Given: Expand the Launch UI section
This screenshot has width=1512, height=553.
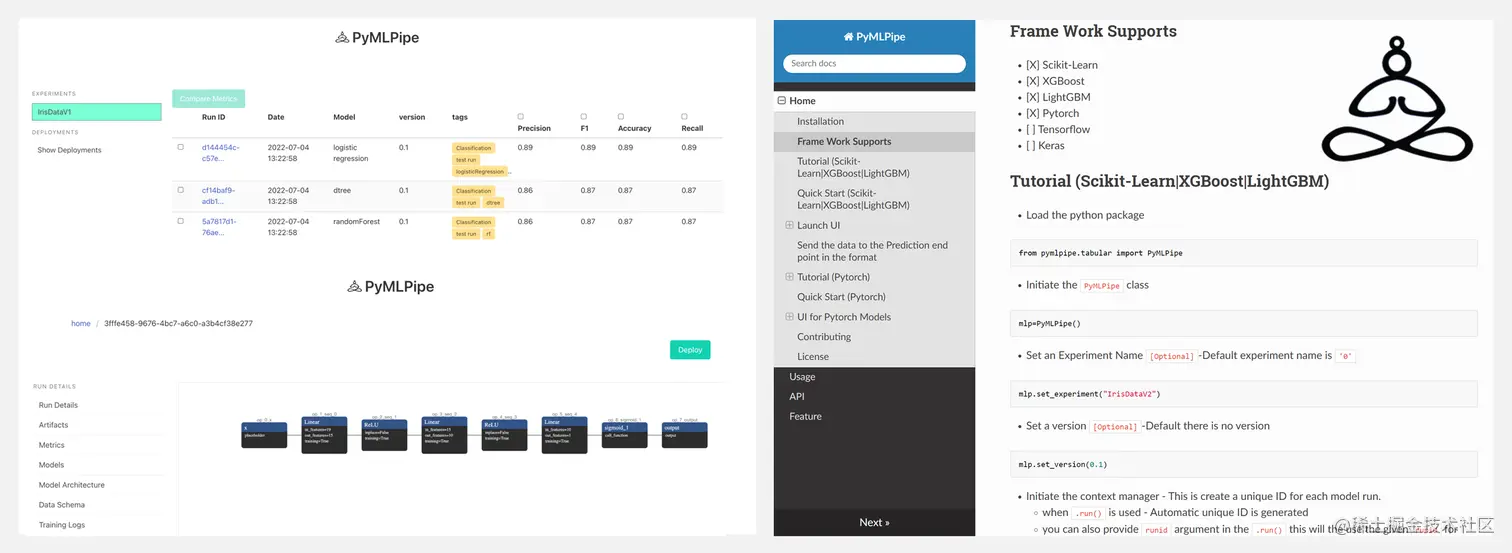Looking at the screenshot, I should tap(789, 225).
